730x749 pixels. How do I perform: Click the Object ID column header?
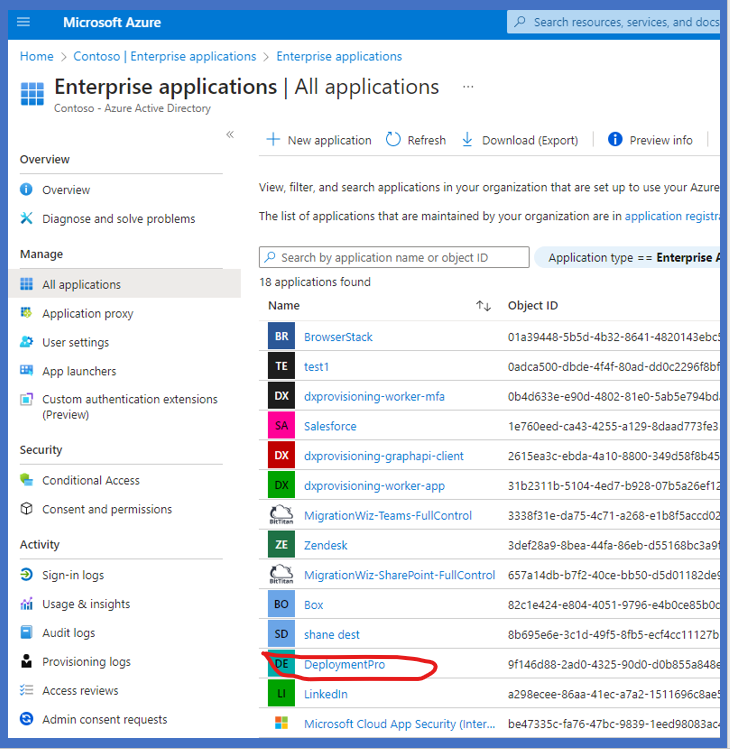click(533, 306)
